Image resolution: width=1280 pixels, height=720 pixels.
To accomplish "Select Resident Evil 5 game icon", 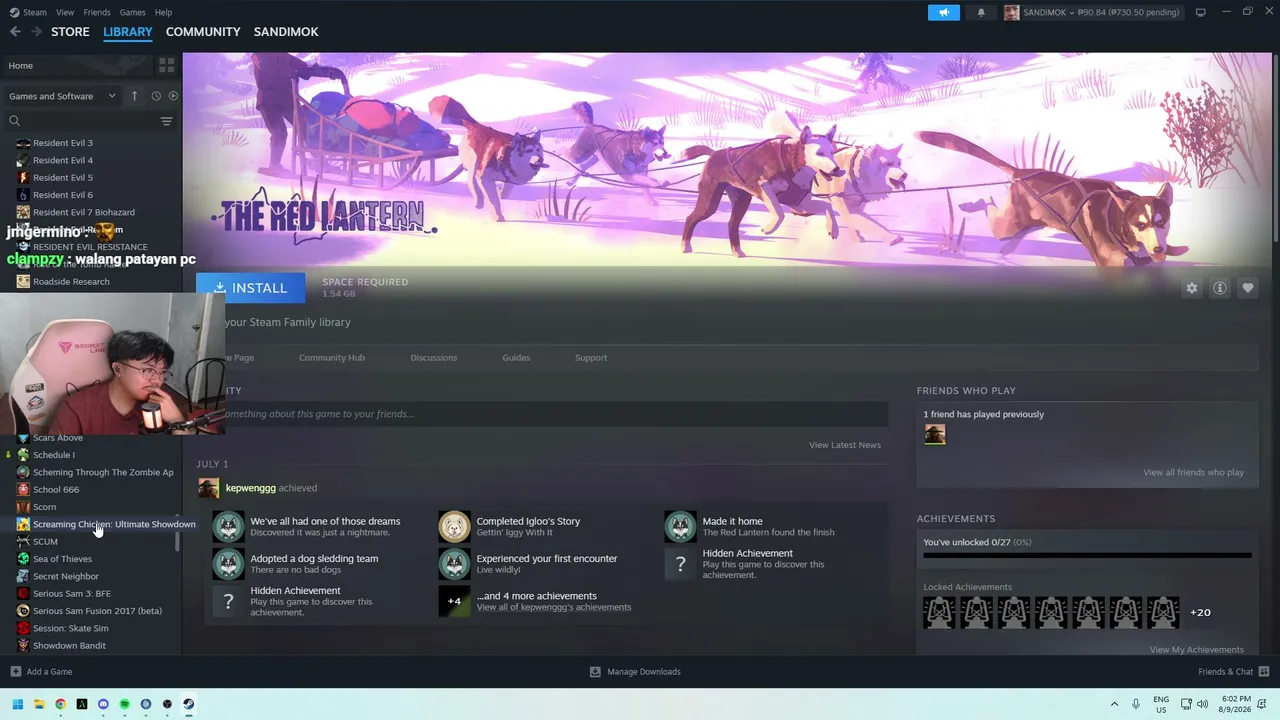I will coord(23,178).
